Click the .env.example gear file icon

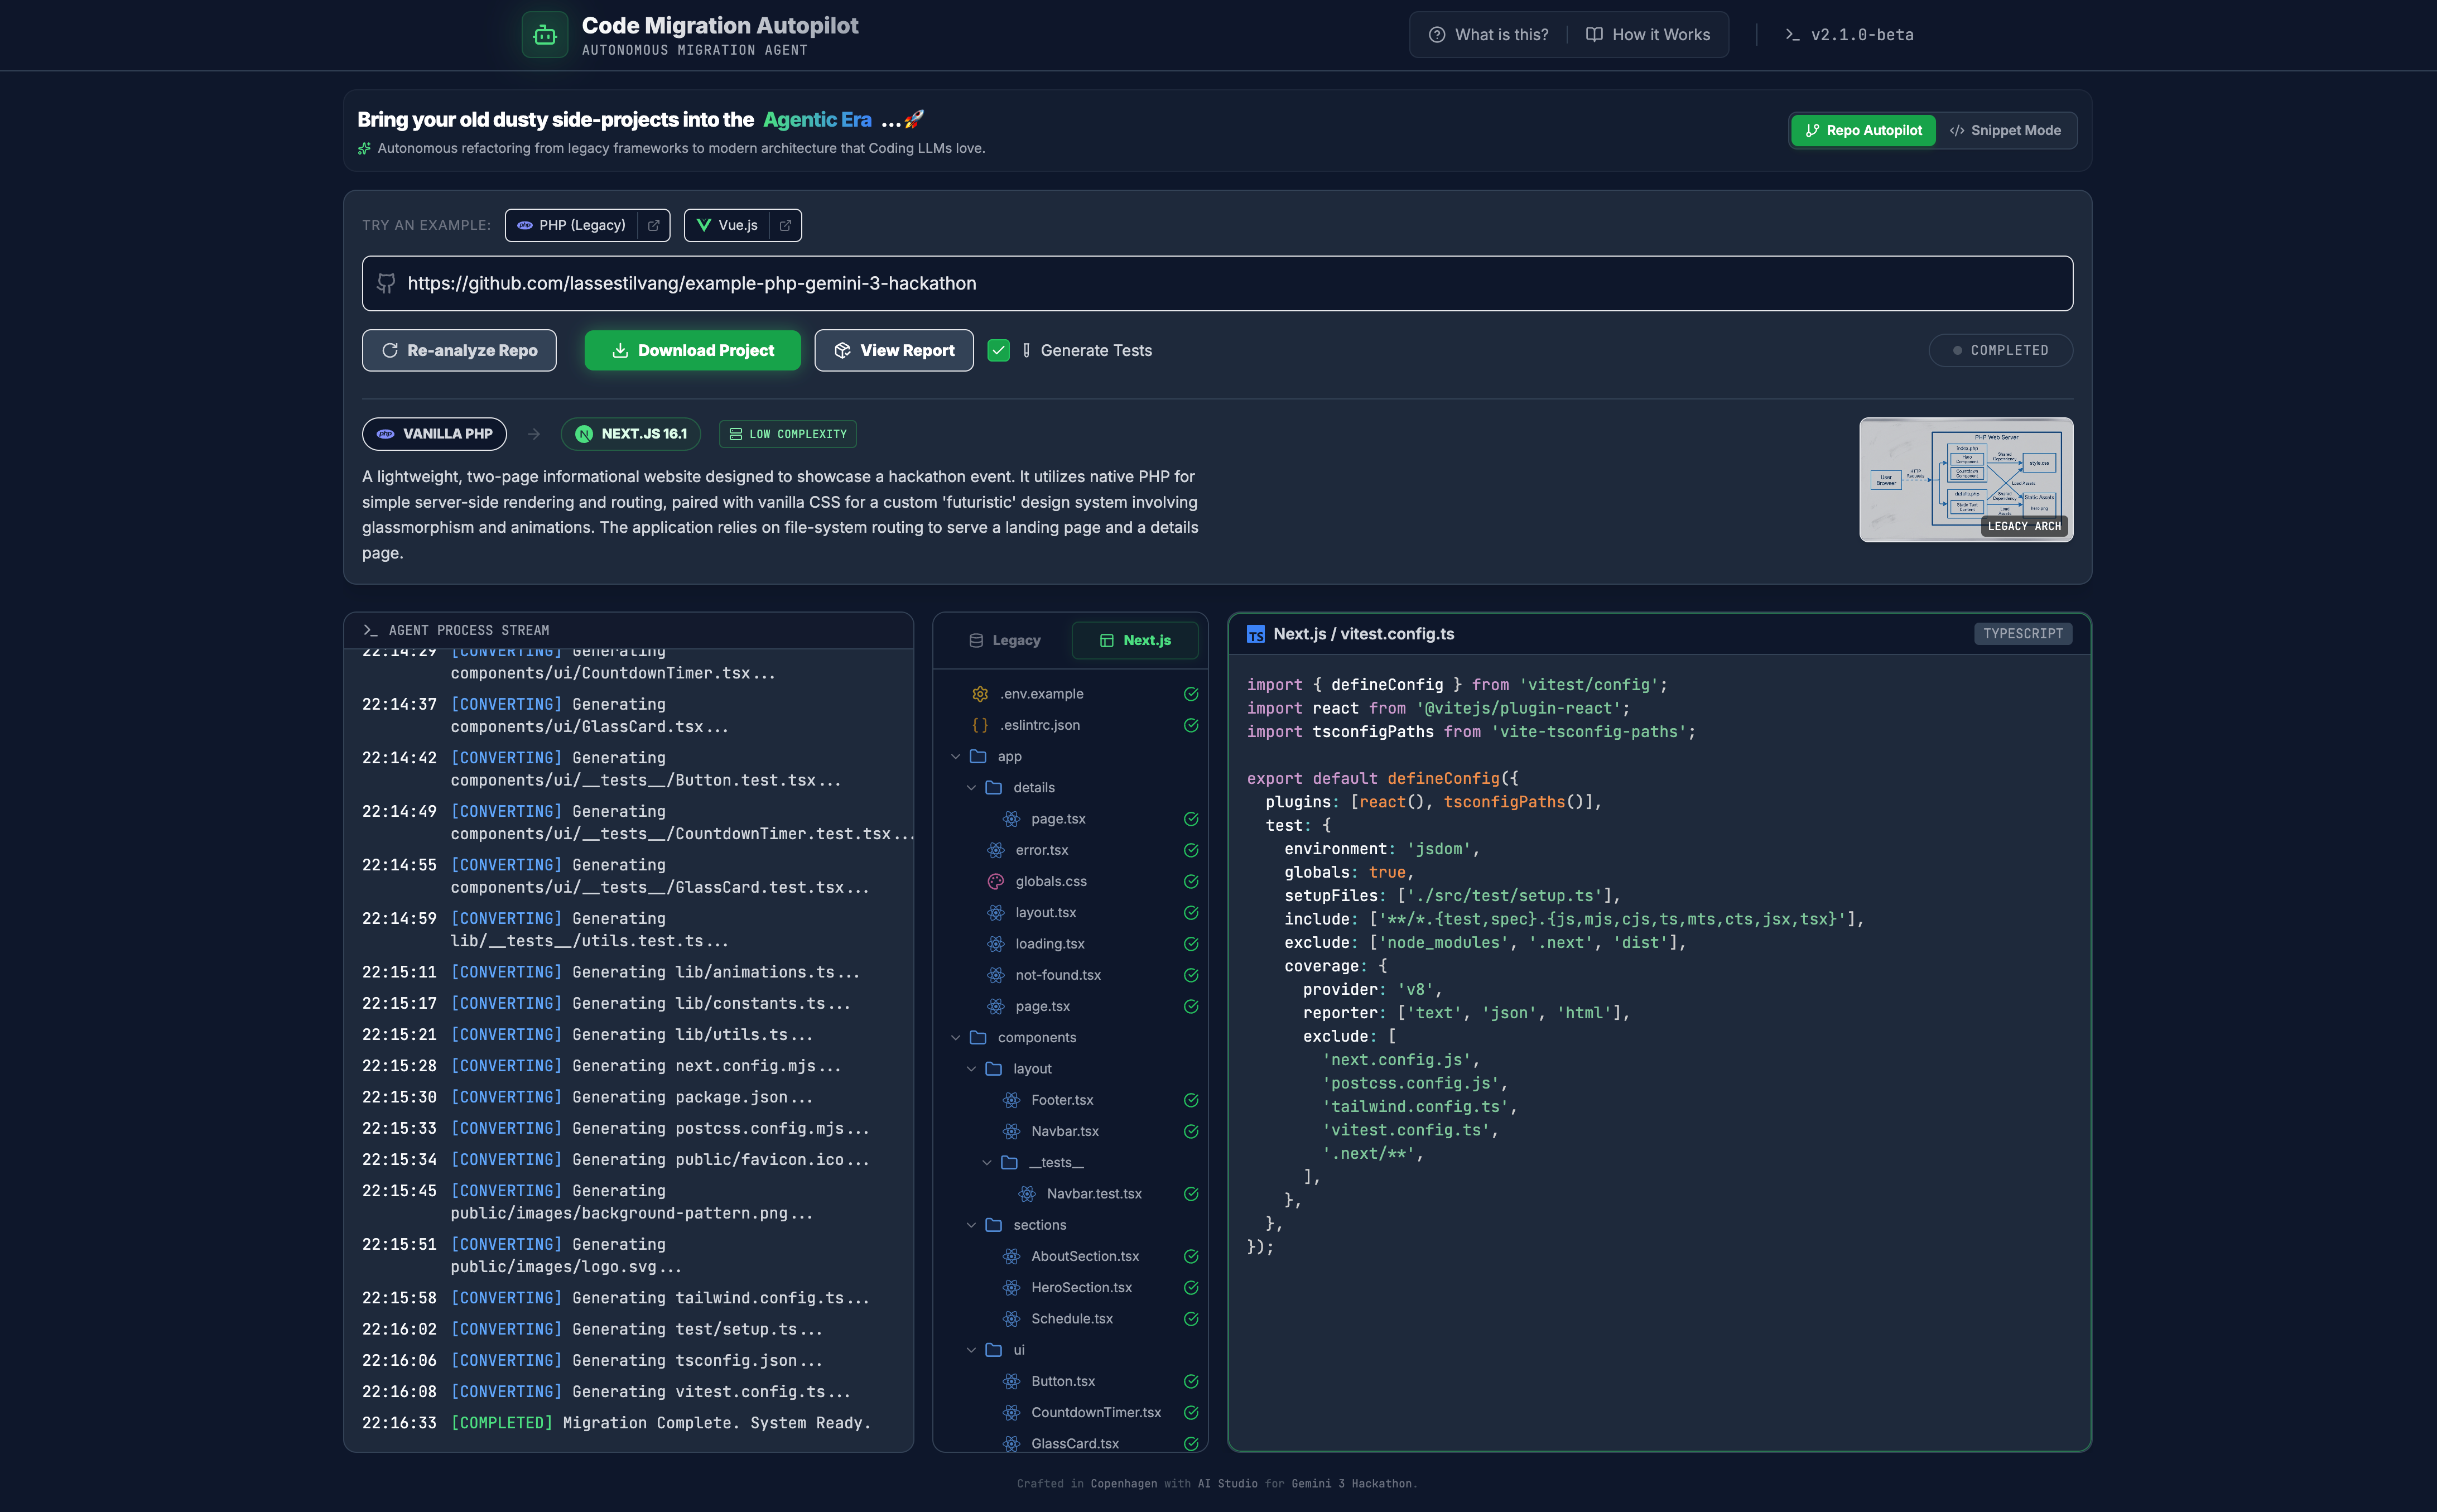980,694
